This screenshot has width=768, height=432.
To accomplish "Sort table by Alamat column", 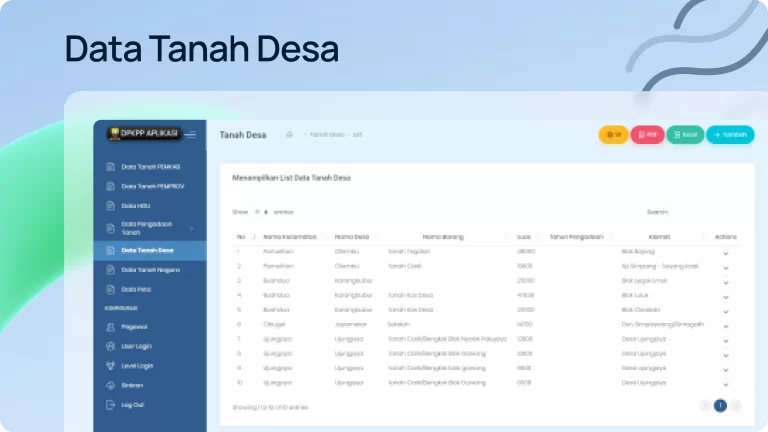I will click(x=663, y=237).
